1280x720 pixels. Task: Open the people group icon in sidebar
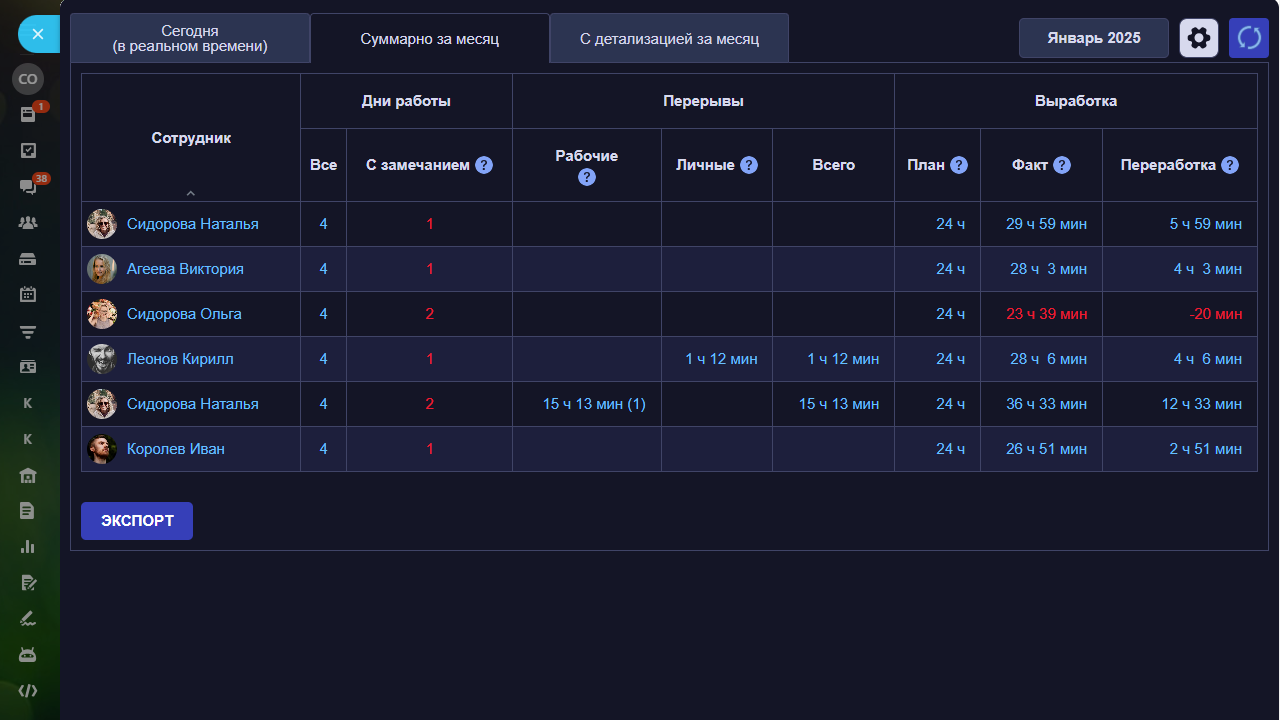point(28,223)
